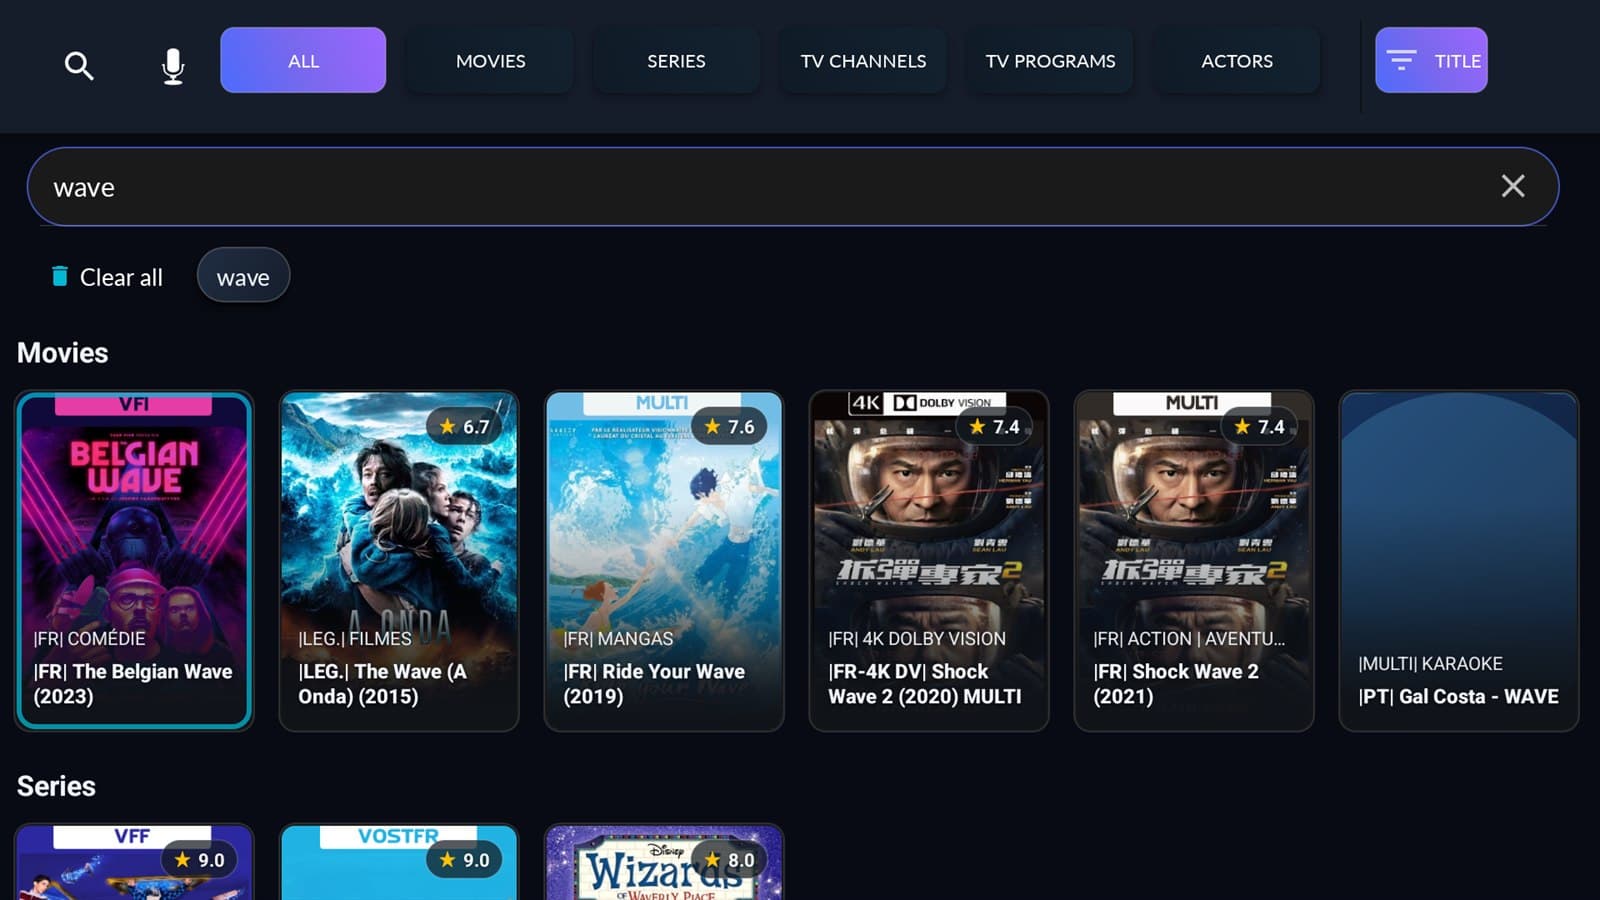Click the search magnifier icon
Screen dimensions: 1600x900
79,65
